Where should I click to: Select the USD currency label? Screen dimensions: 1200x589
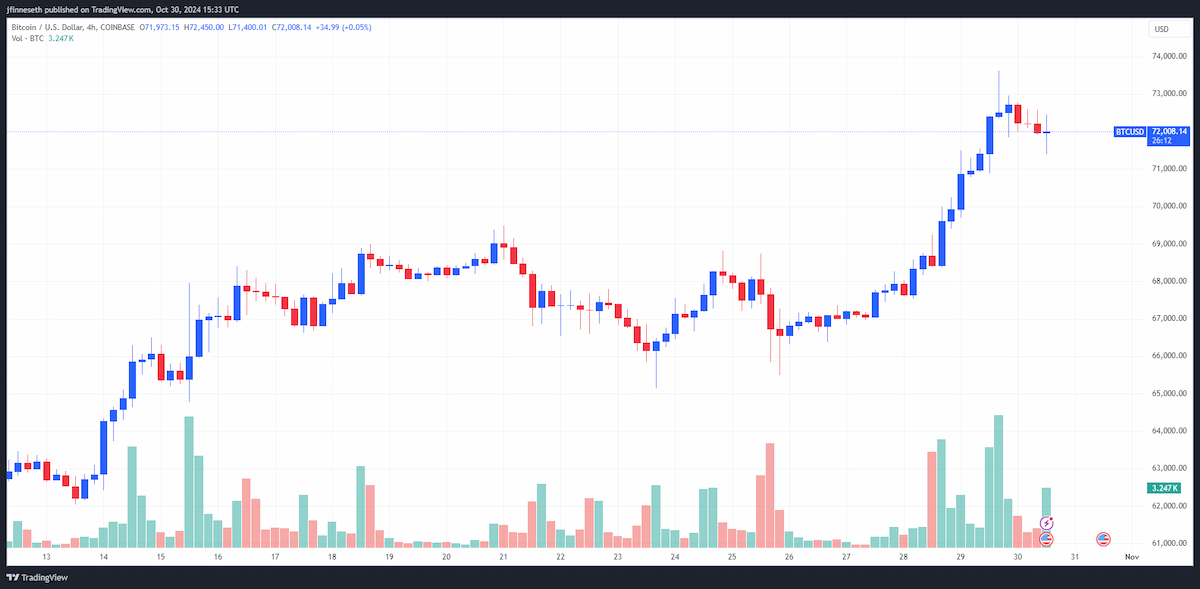pyautogui.click(x=1162, y=29)
